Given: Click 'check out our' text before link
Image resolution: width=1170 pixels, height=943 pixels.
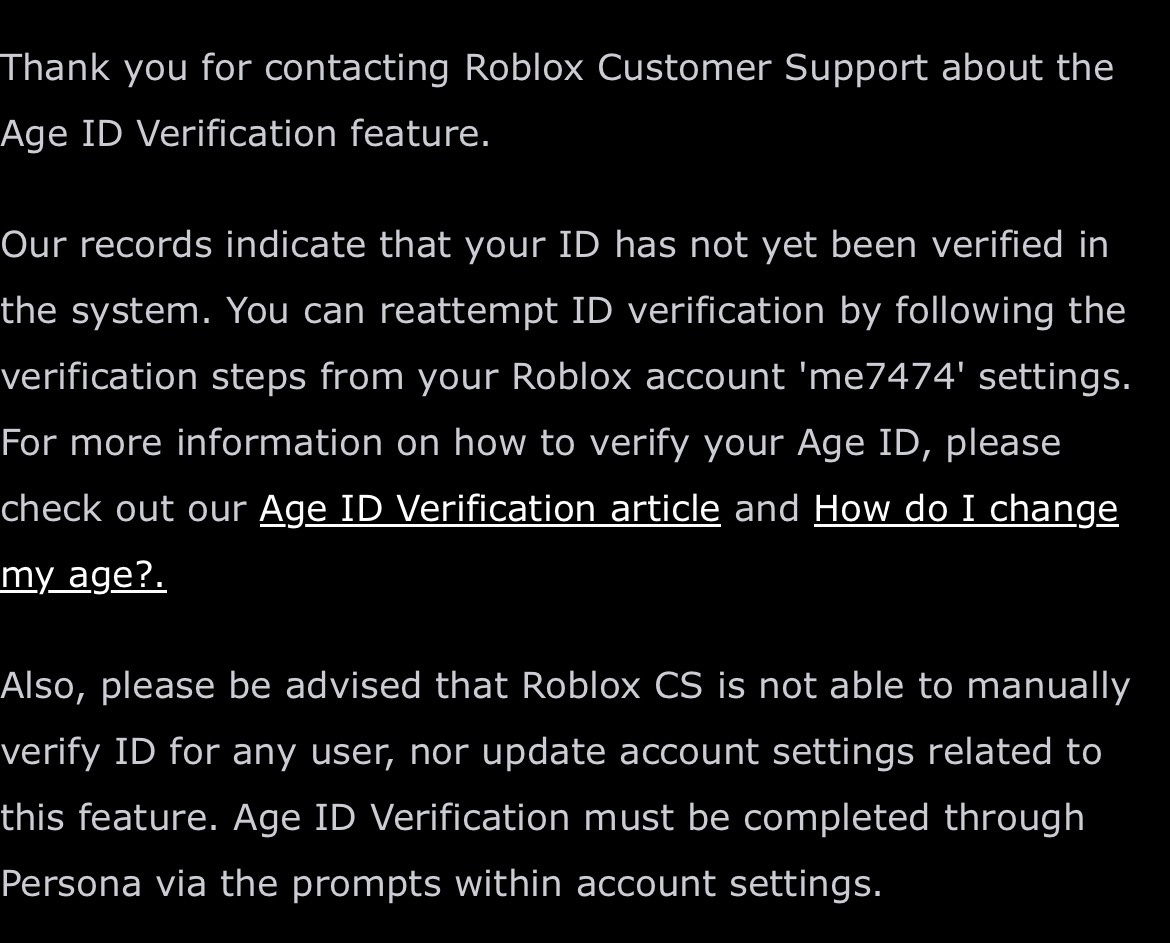Looking at the screenshot, I should pyautogui.click(x=123, y=510).
